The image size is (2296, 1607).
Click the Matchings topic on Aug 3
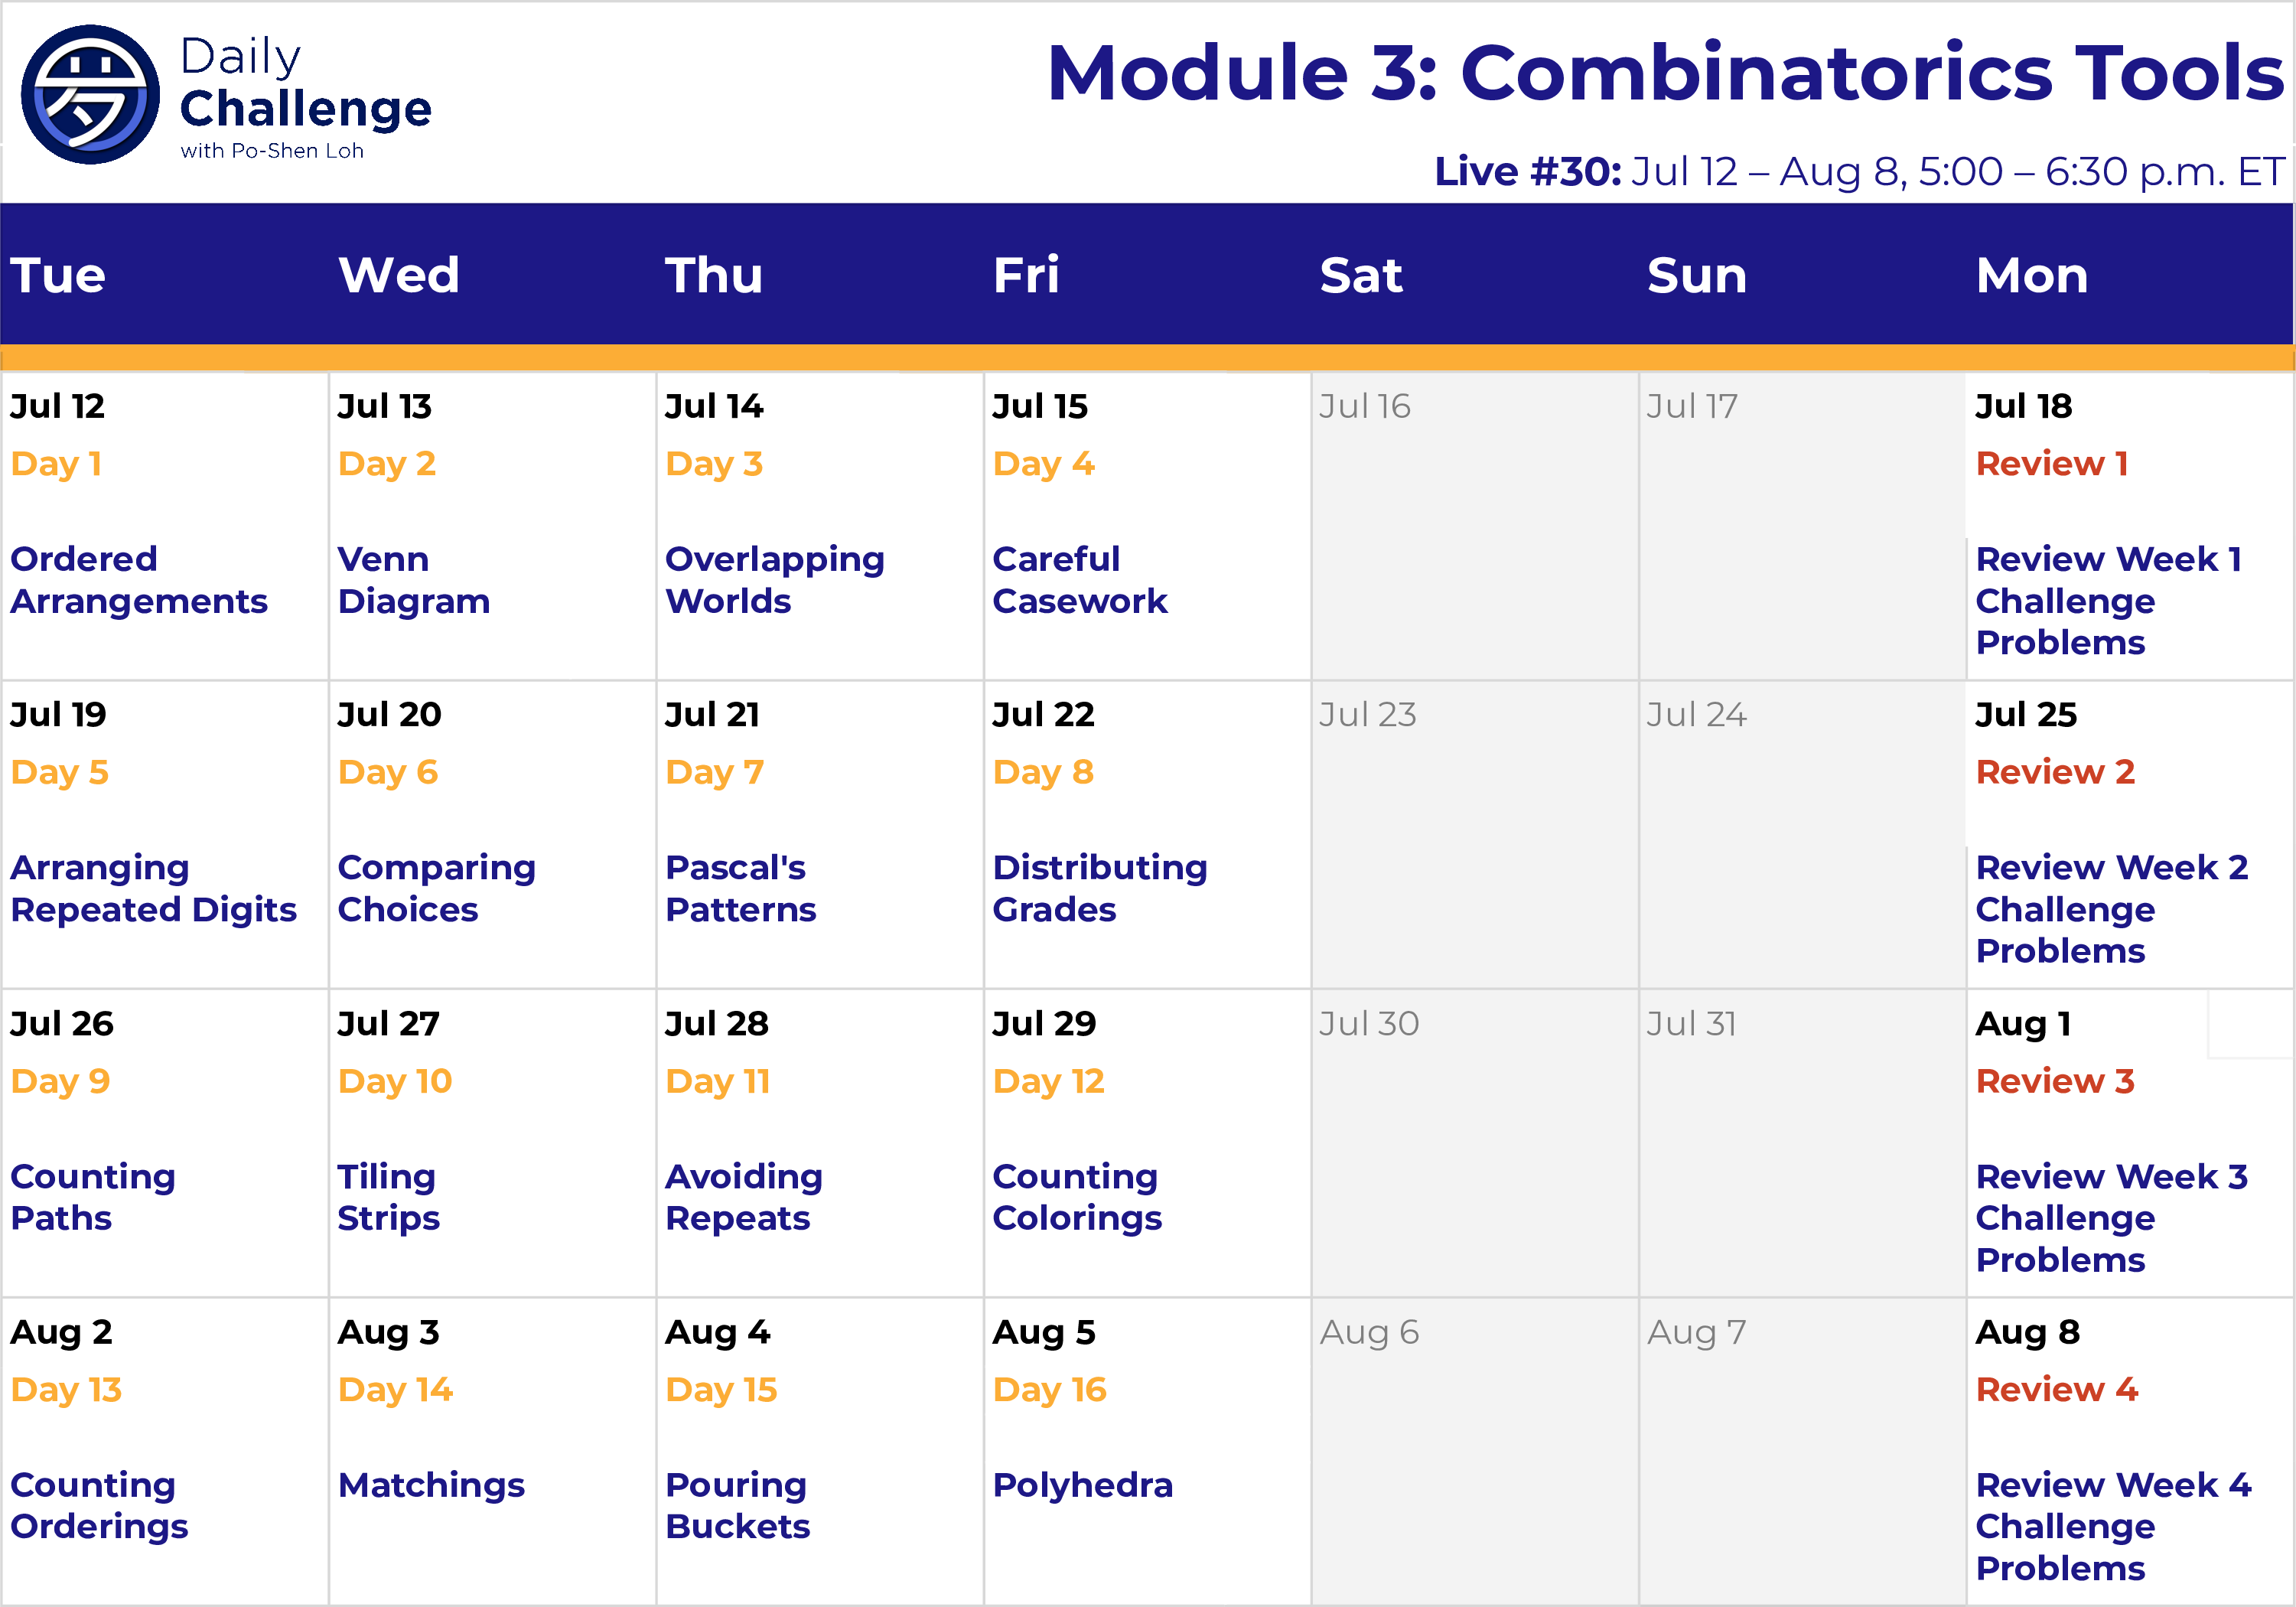click(431, 1485)
